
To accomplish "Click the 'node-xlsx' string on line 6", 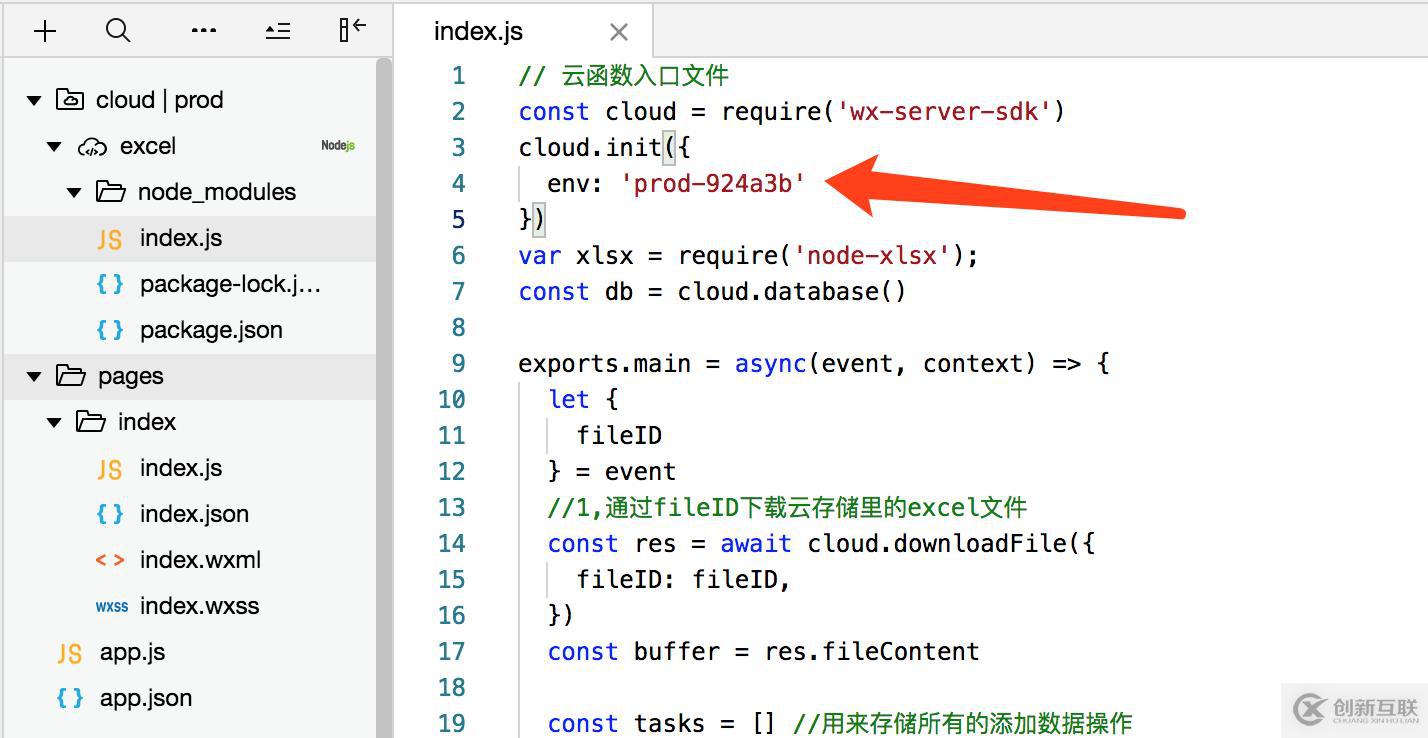I will (871, 255).
